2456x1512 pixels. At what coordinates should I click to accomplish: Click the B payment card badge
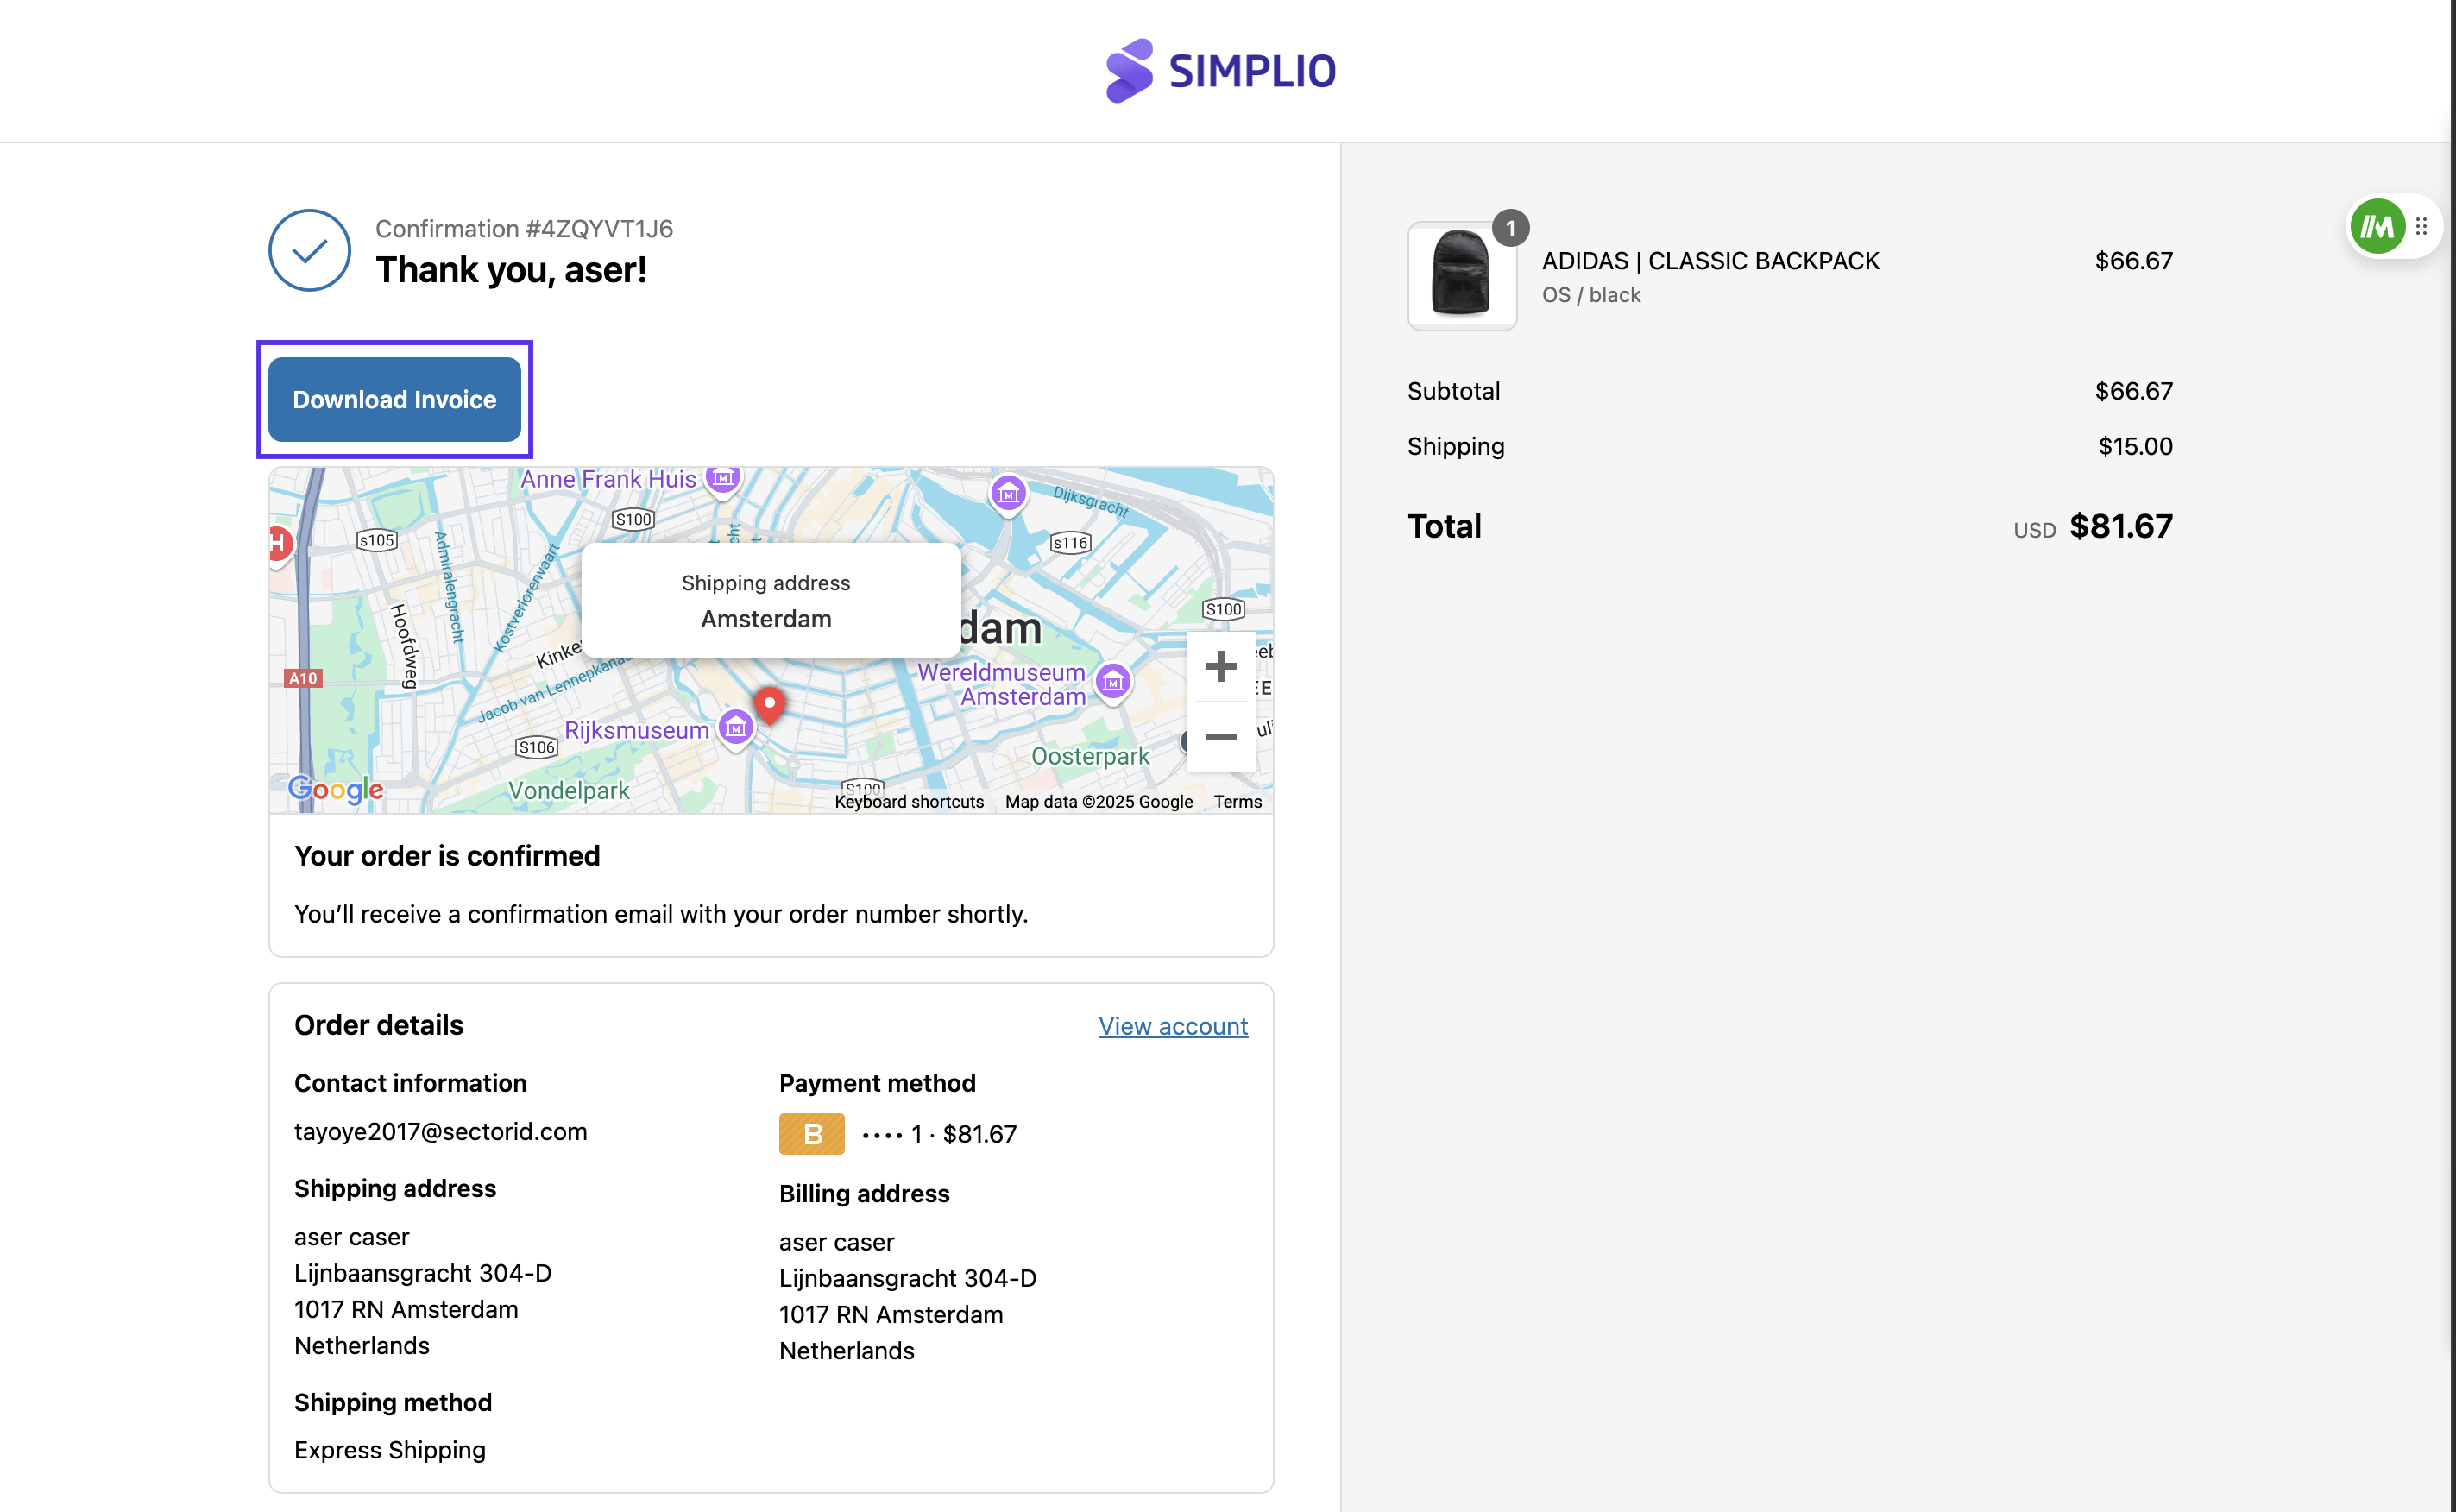point(811,1134)
